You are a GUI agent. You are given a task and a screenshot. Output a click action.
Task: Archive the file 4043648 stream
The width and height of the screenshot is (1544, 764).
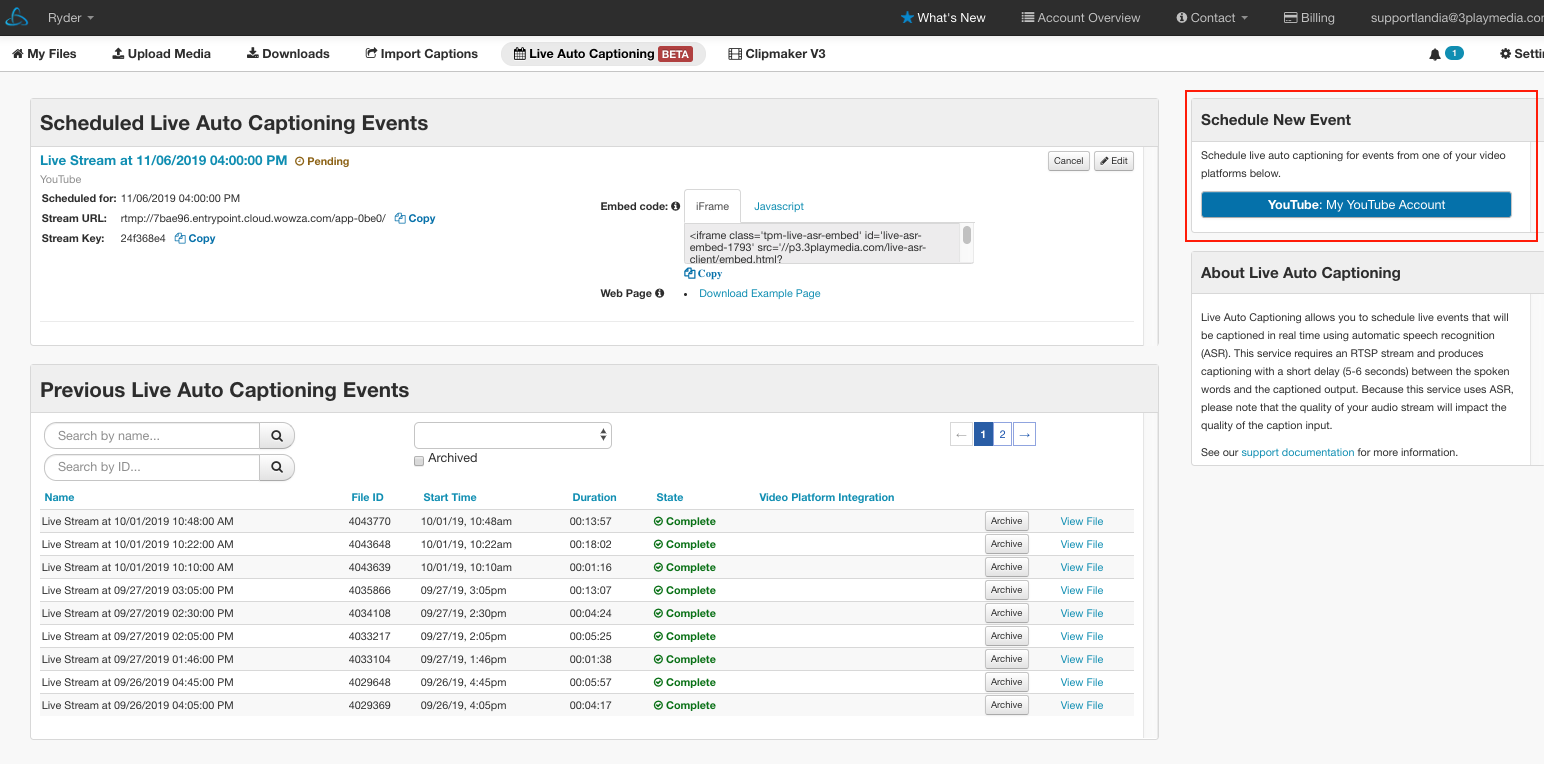click(x=1007, y=544)
